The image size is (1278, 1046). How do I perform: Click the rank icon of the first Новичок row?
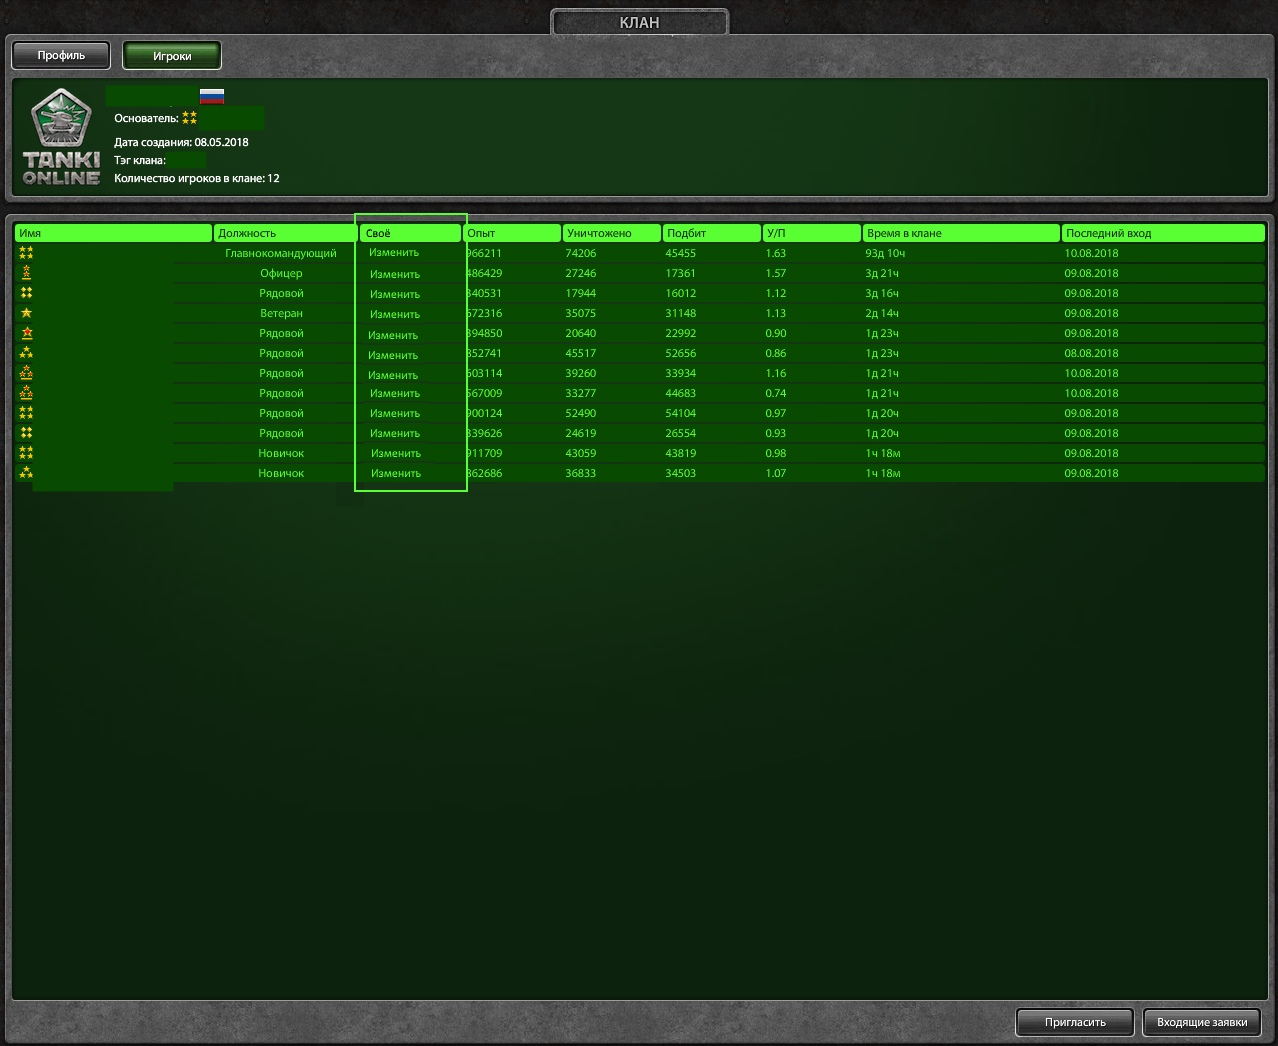click(26, 453)
